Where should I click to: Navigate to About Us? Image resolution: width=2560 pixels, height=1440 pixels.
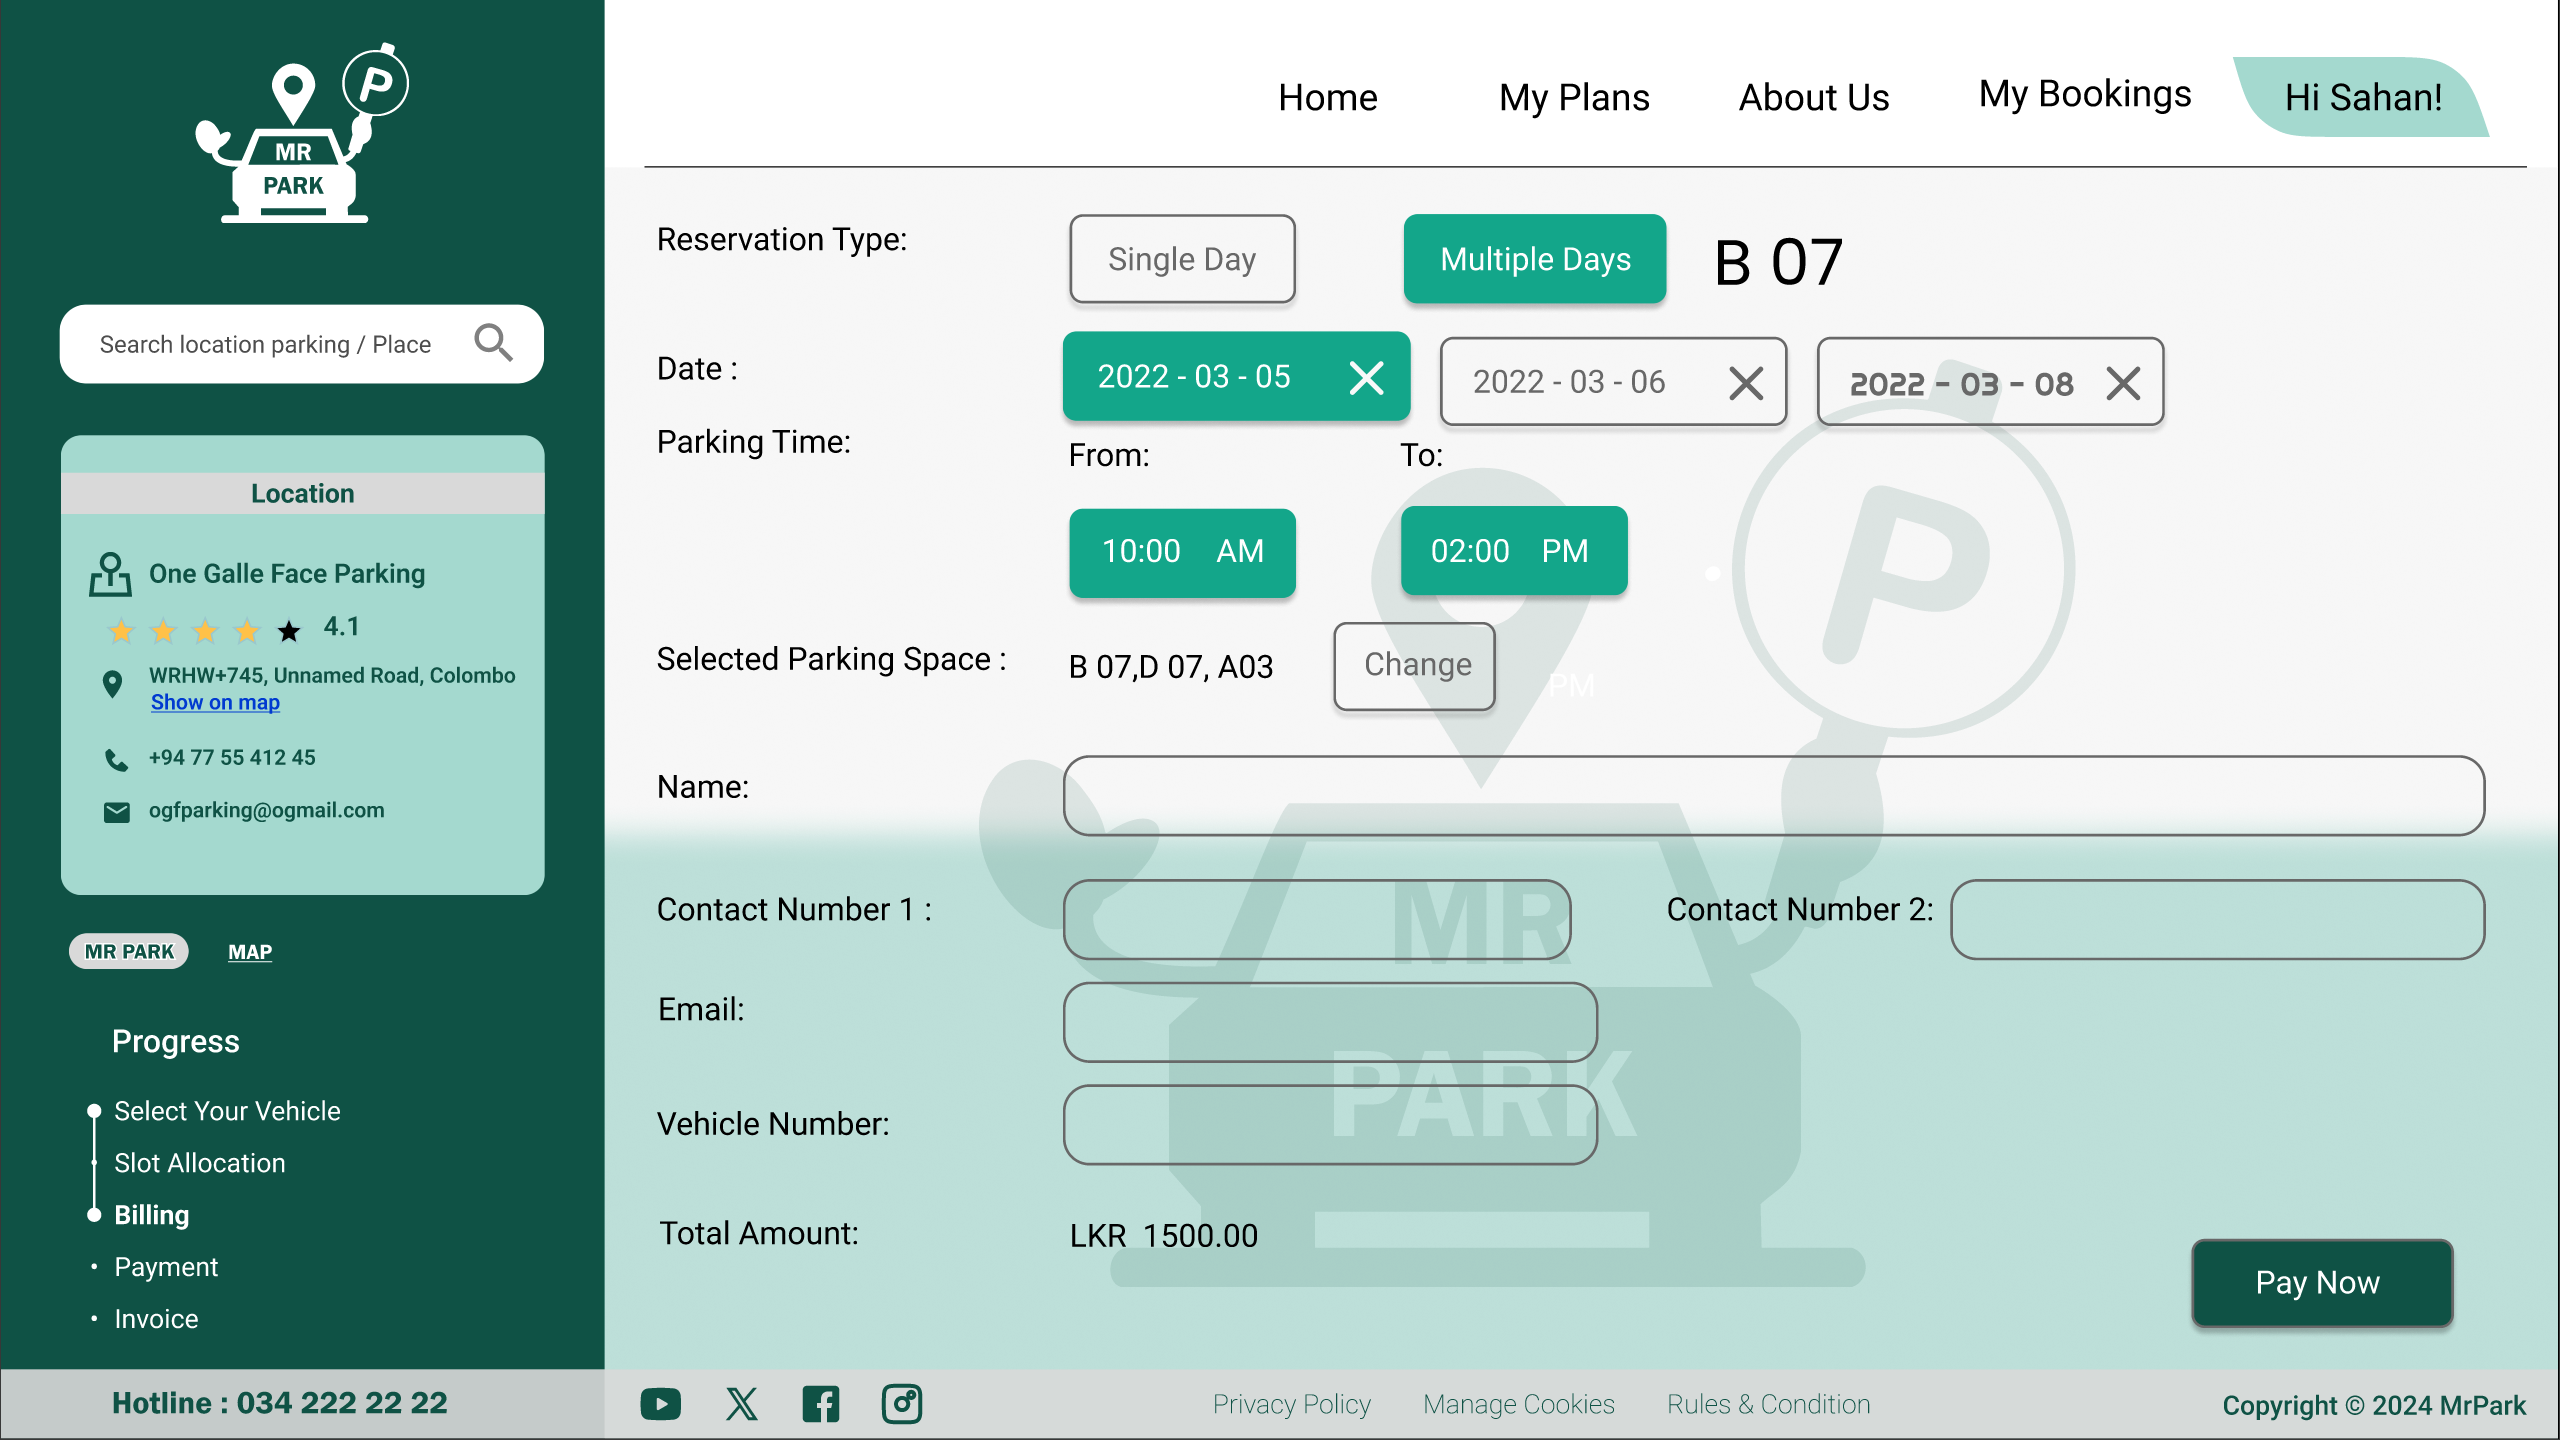(1814, 97)
